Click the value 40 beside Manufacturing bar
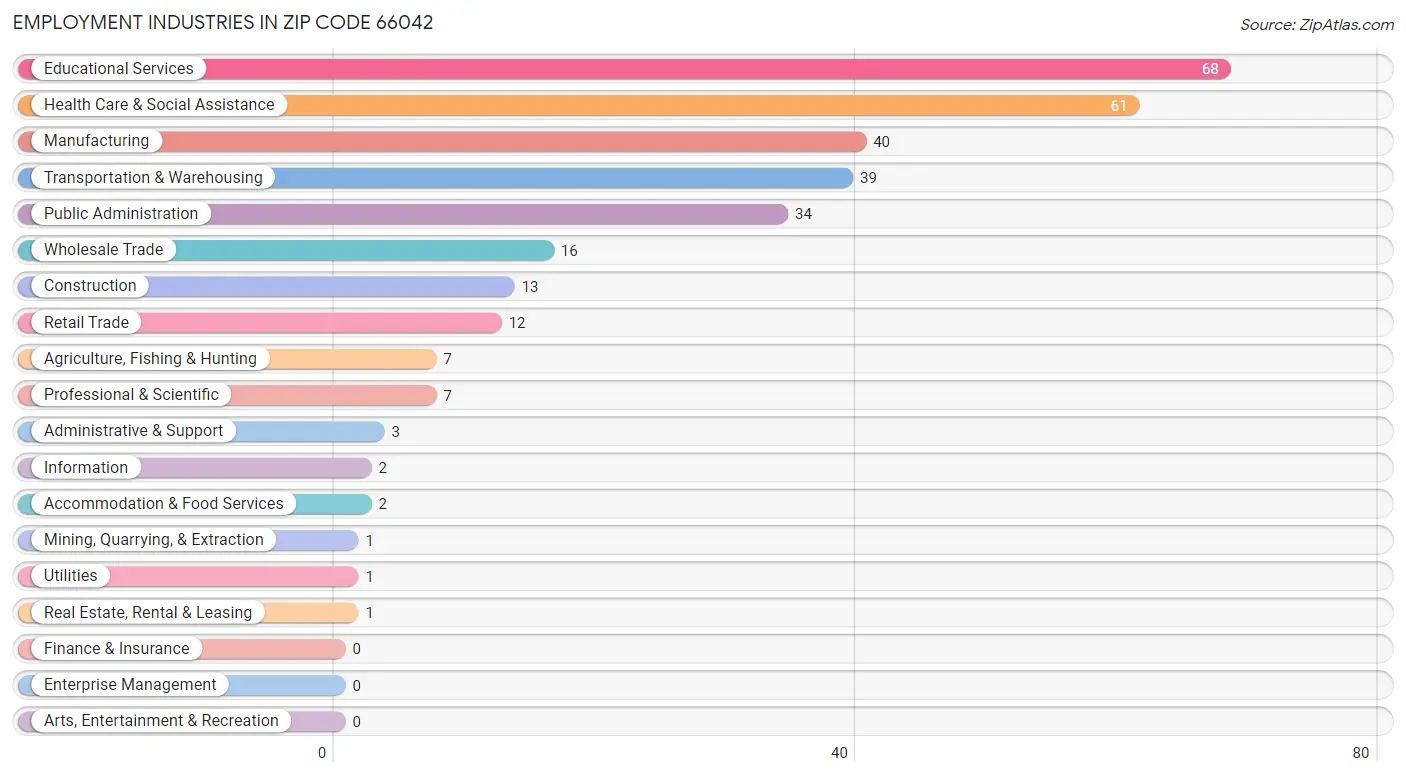 coord(881,142)
